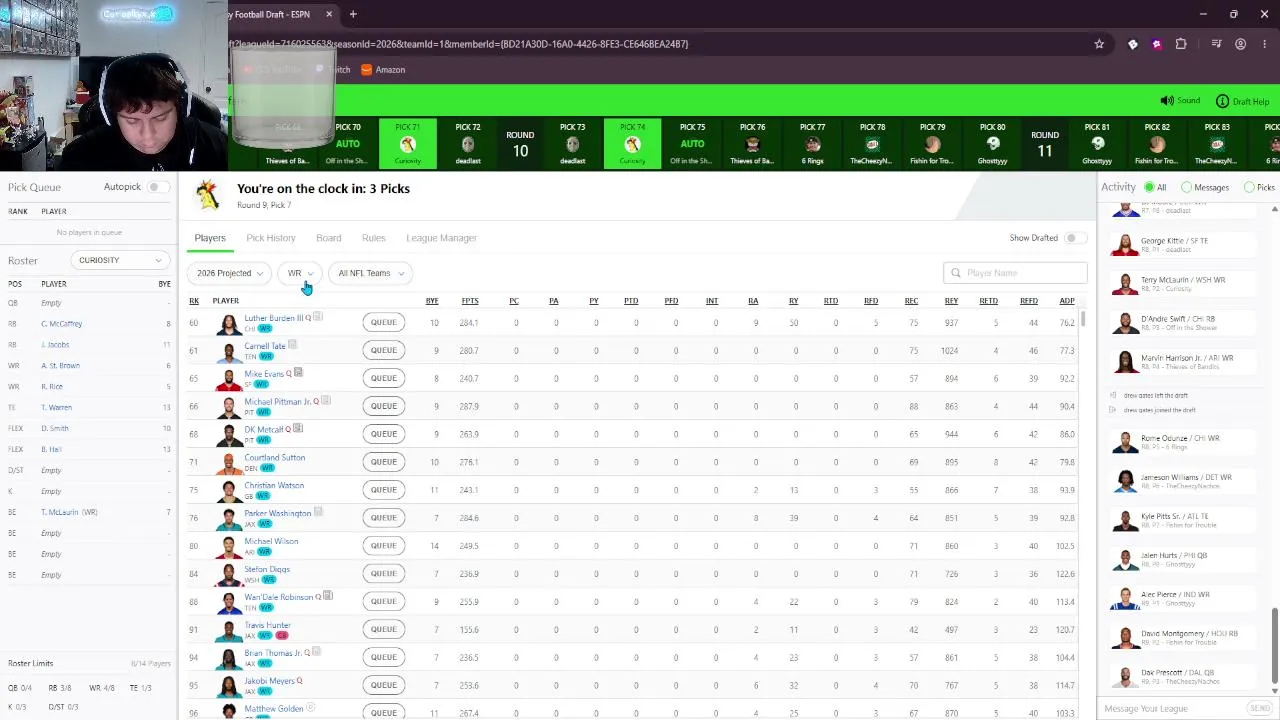Sort players by the BYE column
1280x720 pixels.
pyautogui.click(x=432, y=301)
